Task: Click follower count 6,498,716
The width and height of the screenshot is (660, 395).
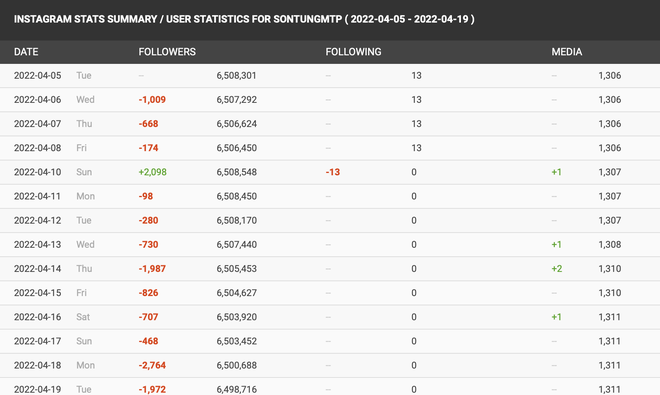Action: click(x=237, y=389)
